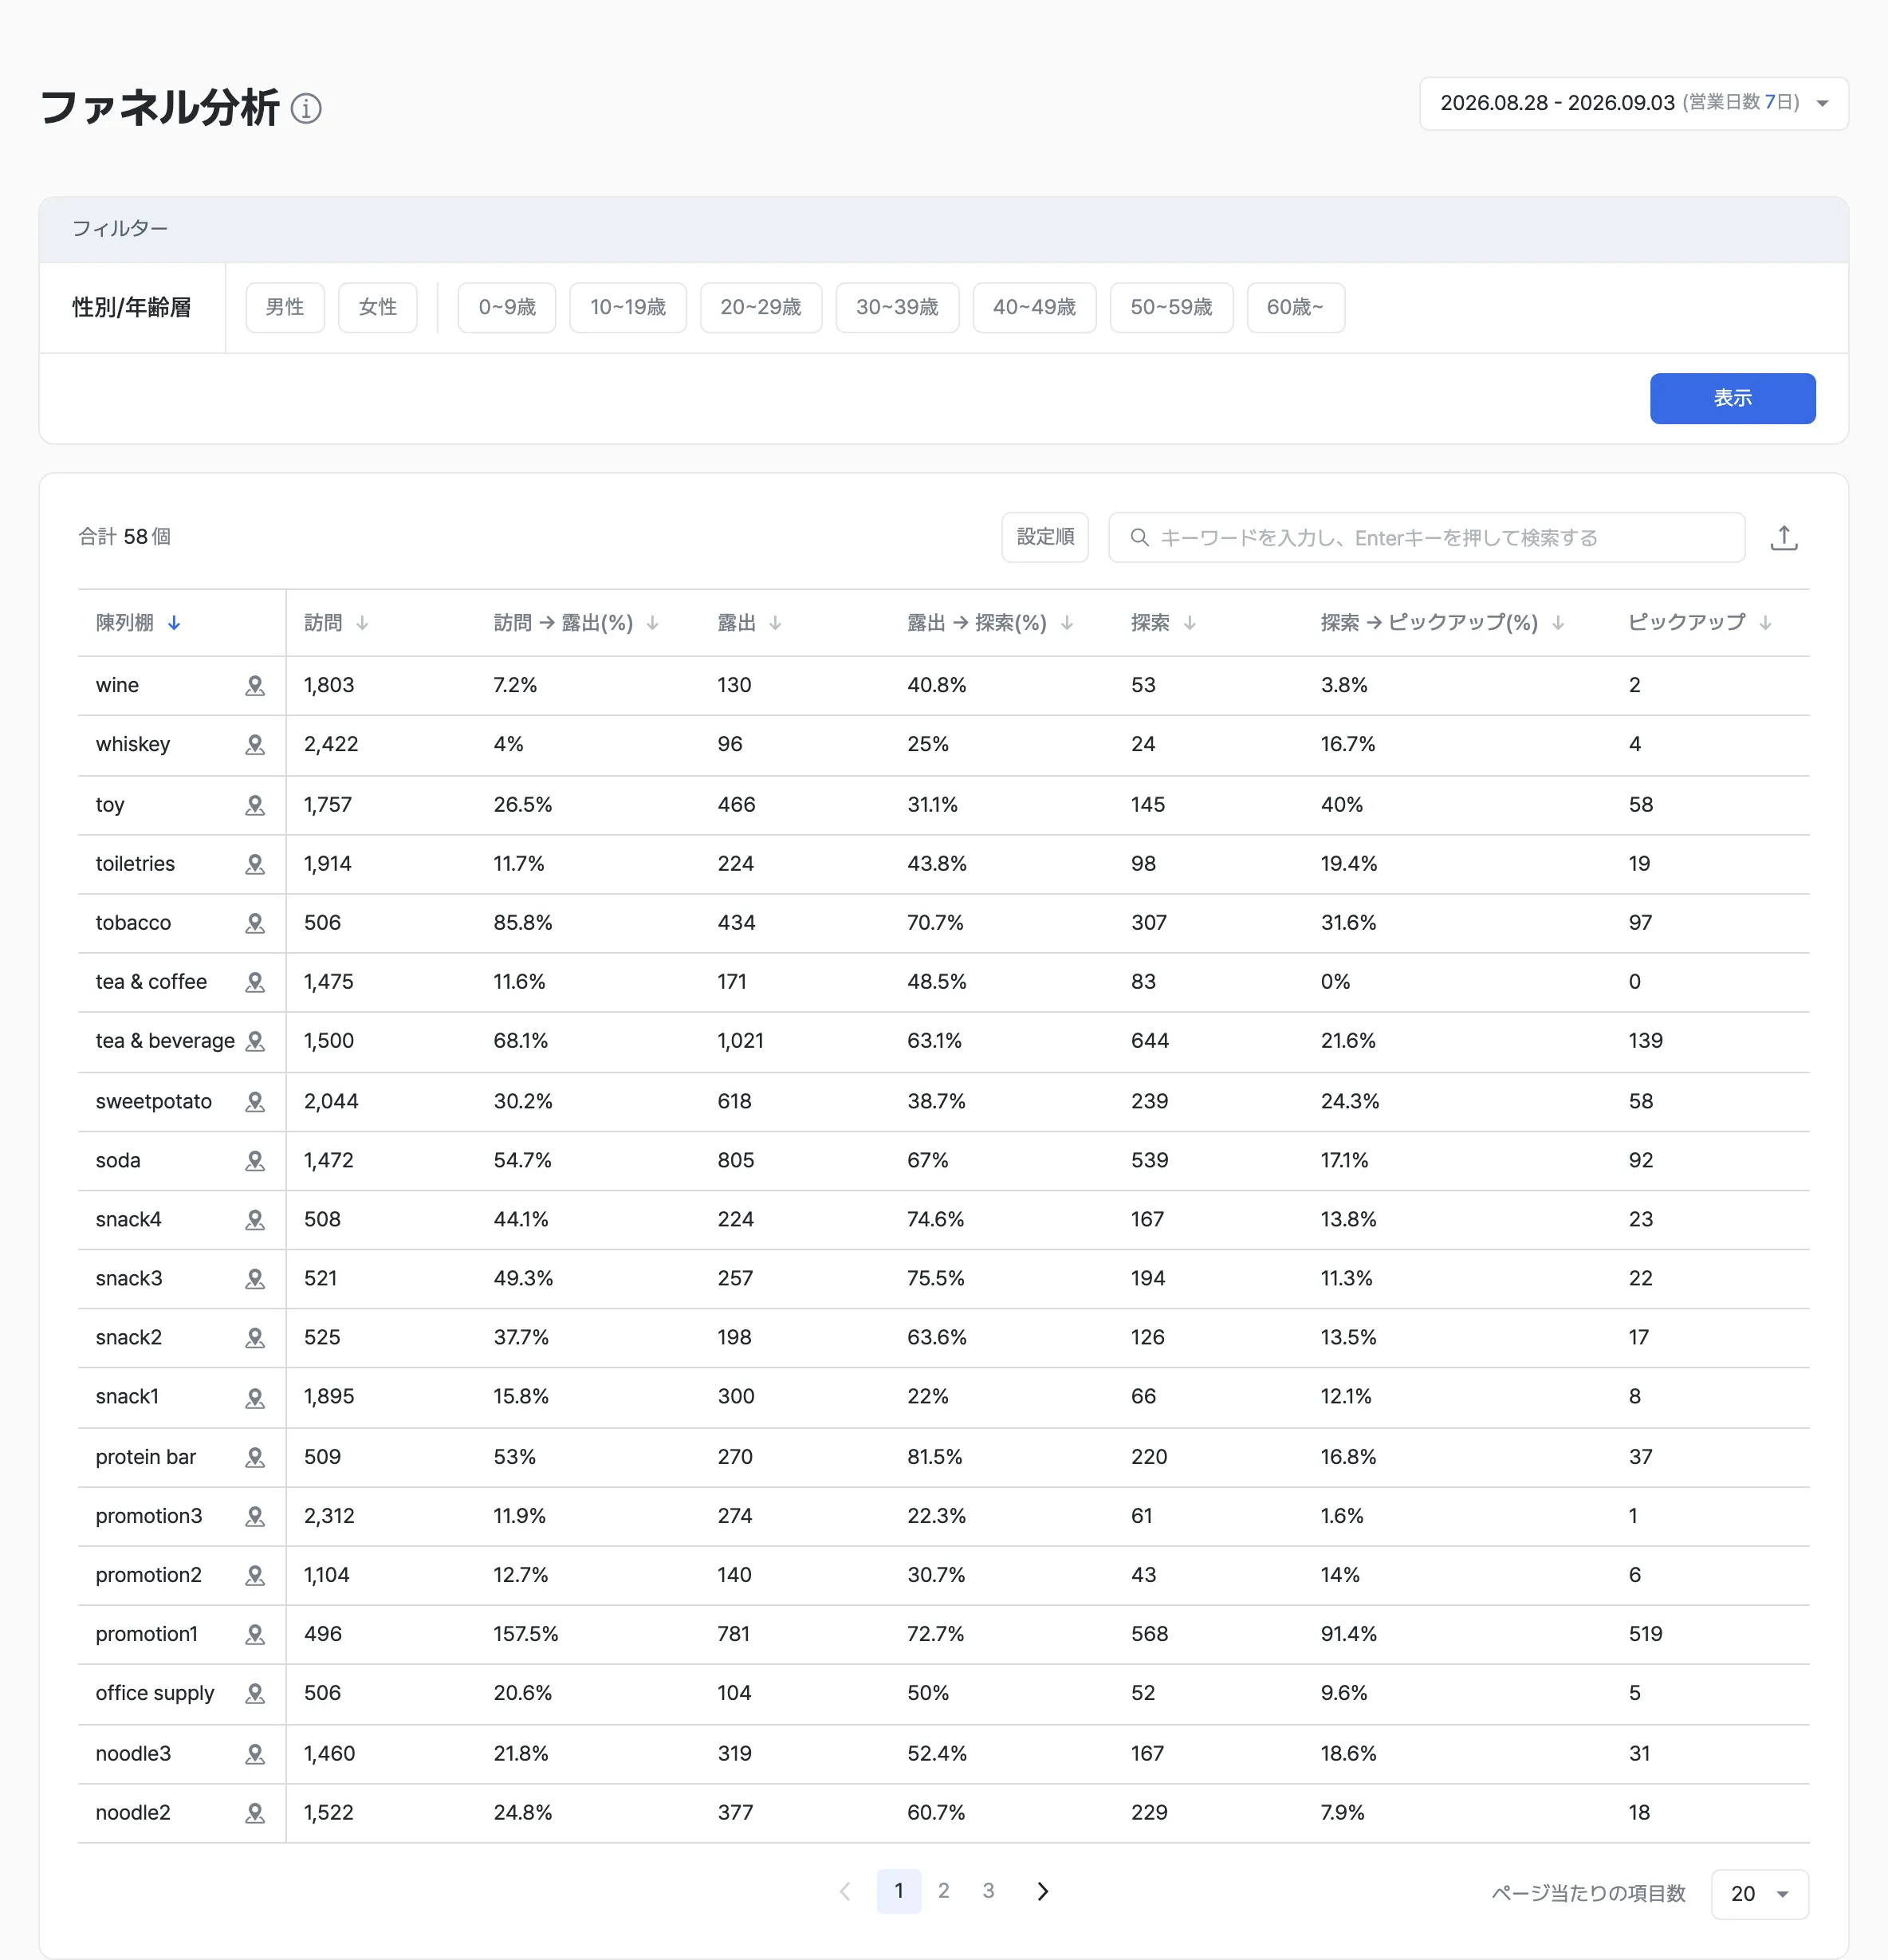The width and height of the screenshot is (1888, 1960).
Task: Sort by 陳列棚 column arrow
Action: (x=174, y=623)
